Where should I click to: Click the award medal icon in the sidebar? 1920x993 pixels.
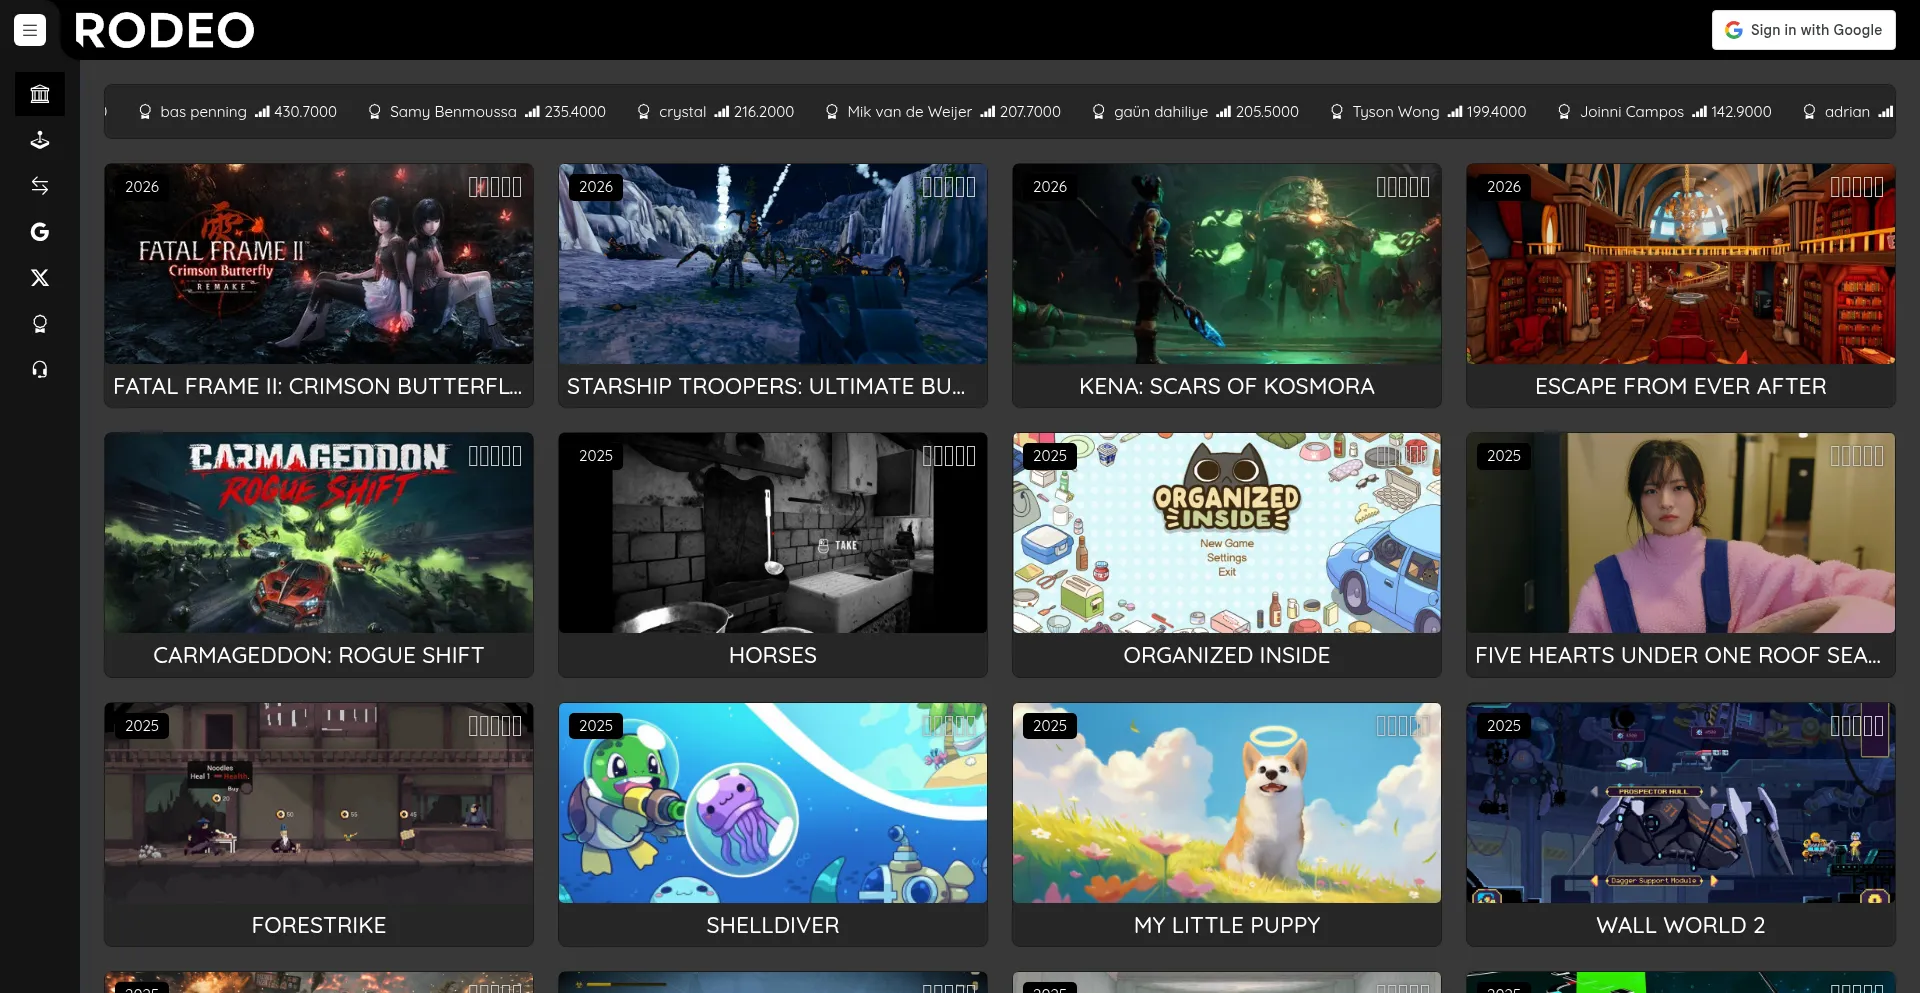click(40, 324)
